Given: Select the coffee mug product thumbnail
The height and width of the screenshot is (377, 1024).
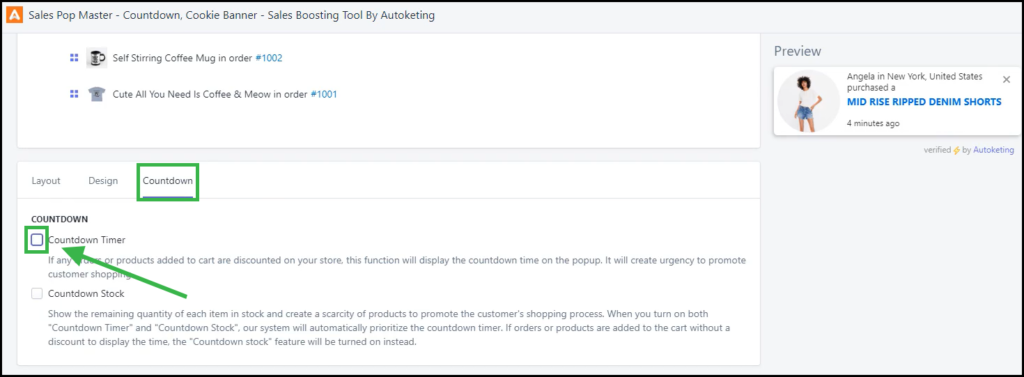Looking at the screenshot, I should 97,58.
